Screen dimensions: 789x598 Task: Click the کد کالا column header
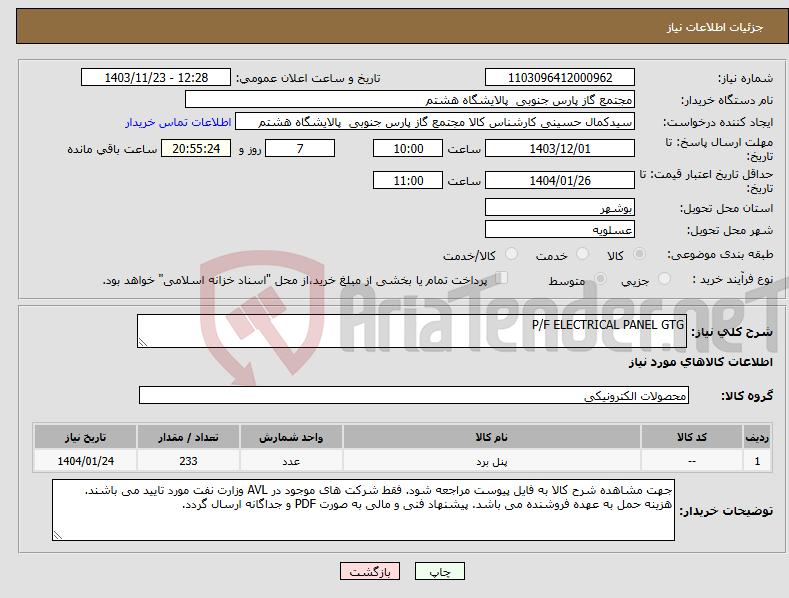[692, 437]
